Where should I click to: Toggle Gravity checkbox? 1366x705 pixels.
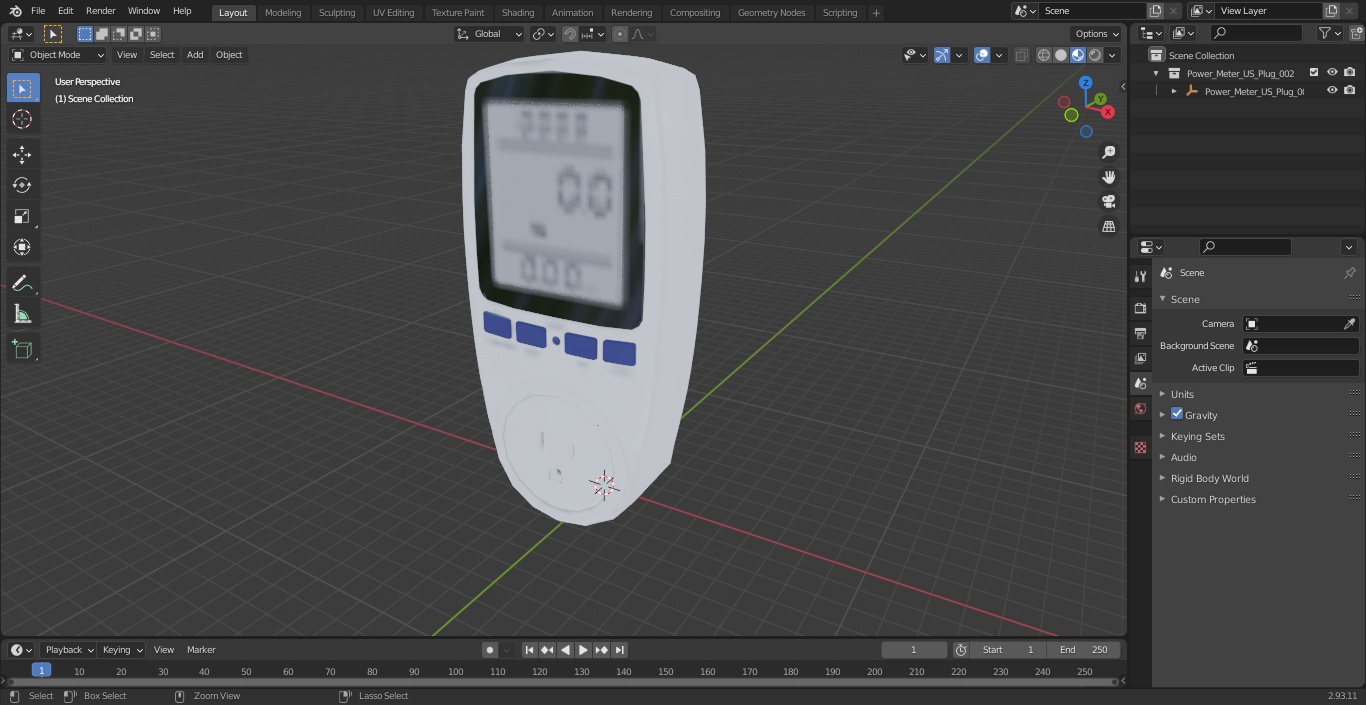click(1177, 414)
